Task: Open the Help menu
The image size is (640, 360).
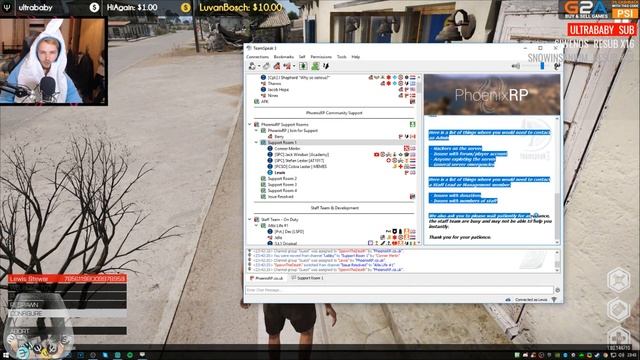Action: pyautogui.click(x=356, y=57)
